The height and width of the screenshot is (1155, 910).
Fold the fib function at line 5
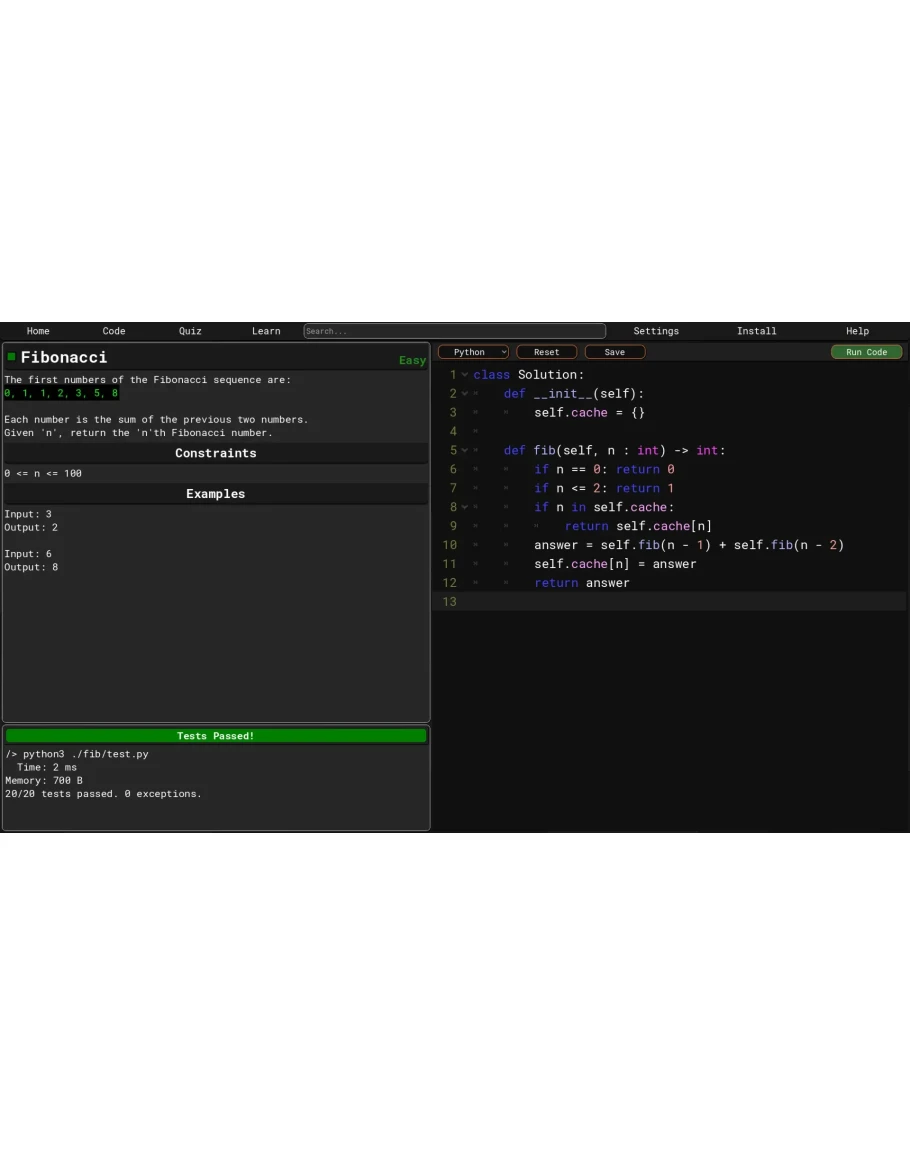[465, 451]
